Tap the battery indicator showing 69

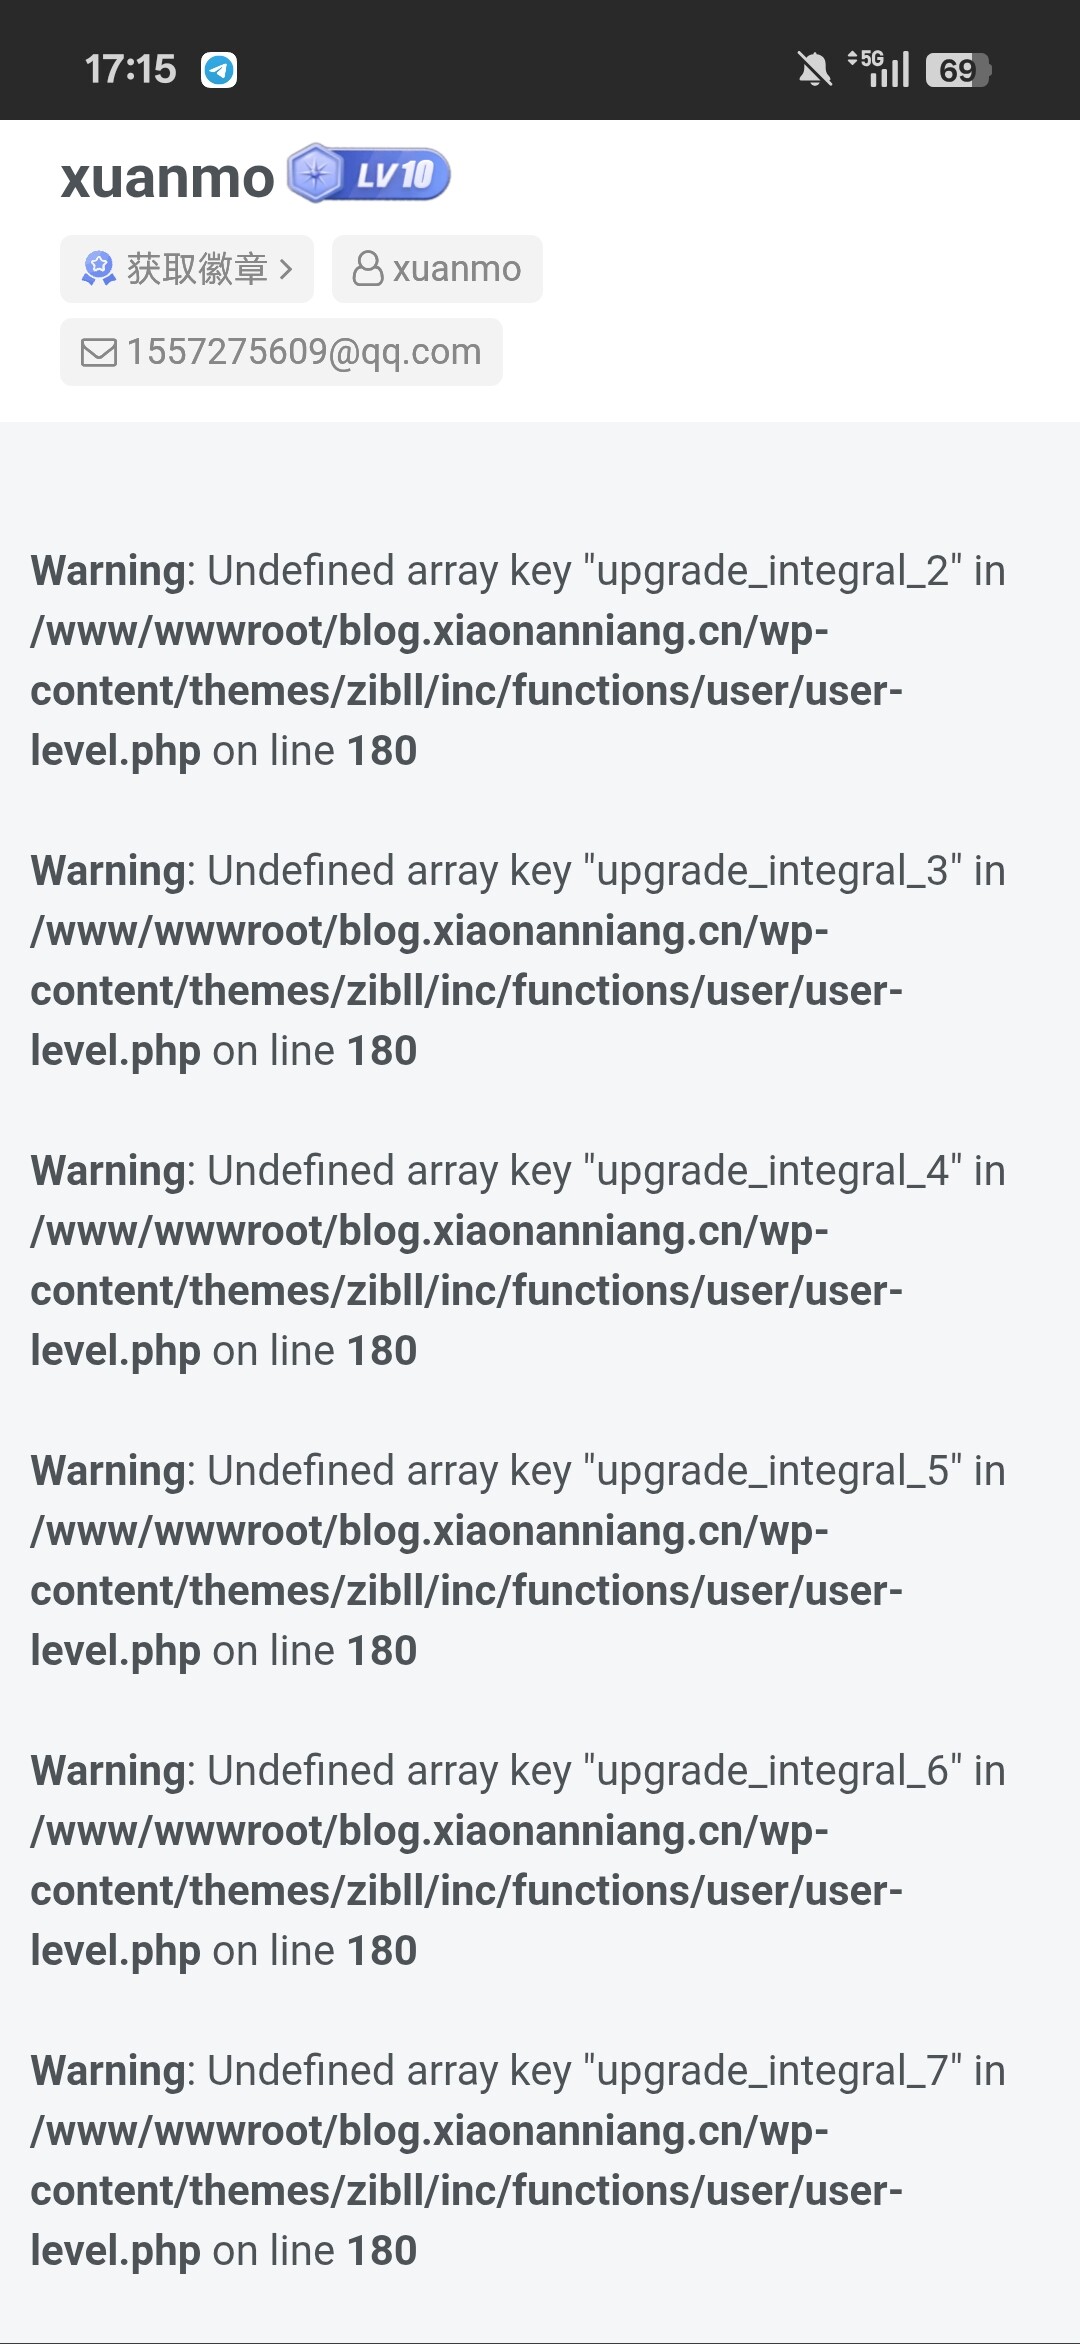958,70
